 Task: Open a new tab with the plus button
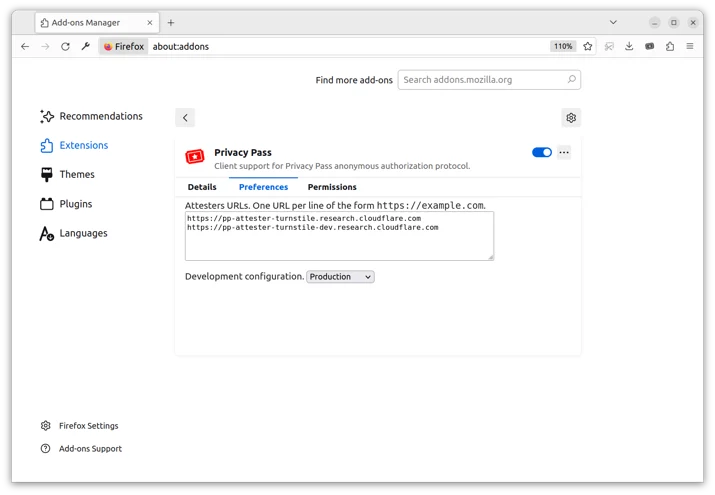pyautogui.click(x=171, y=23)
